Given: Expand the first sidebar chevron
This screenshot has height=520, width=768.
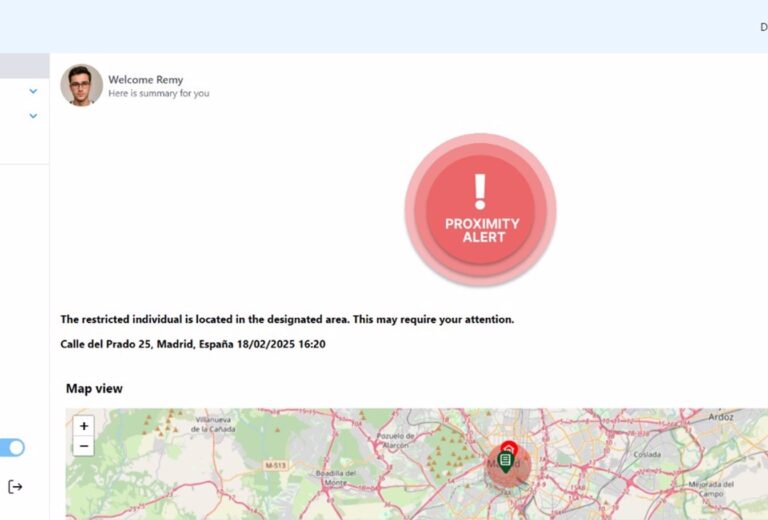Looking at the screenshot, I should [x=33, y=91].
